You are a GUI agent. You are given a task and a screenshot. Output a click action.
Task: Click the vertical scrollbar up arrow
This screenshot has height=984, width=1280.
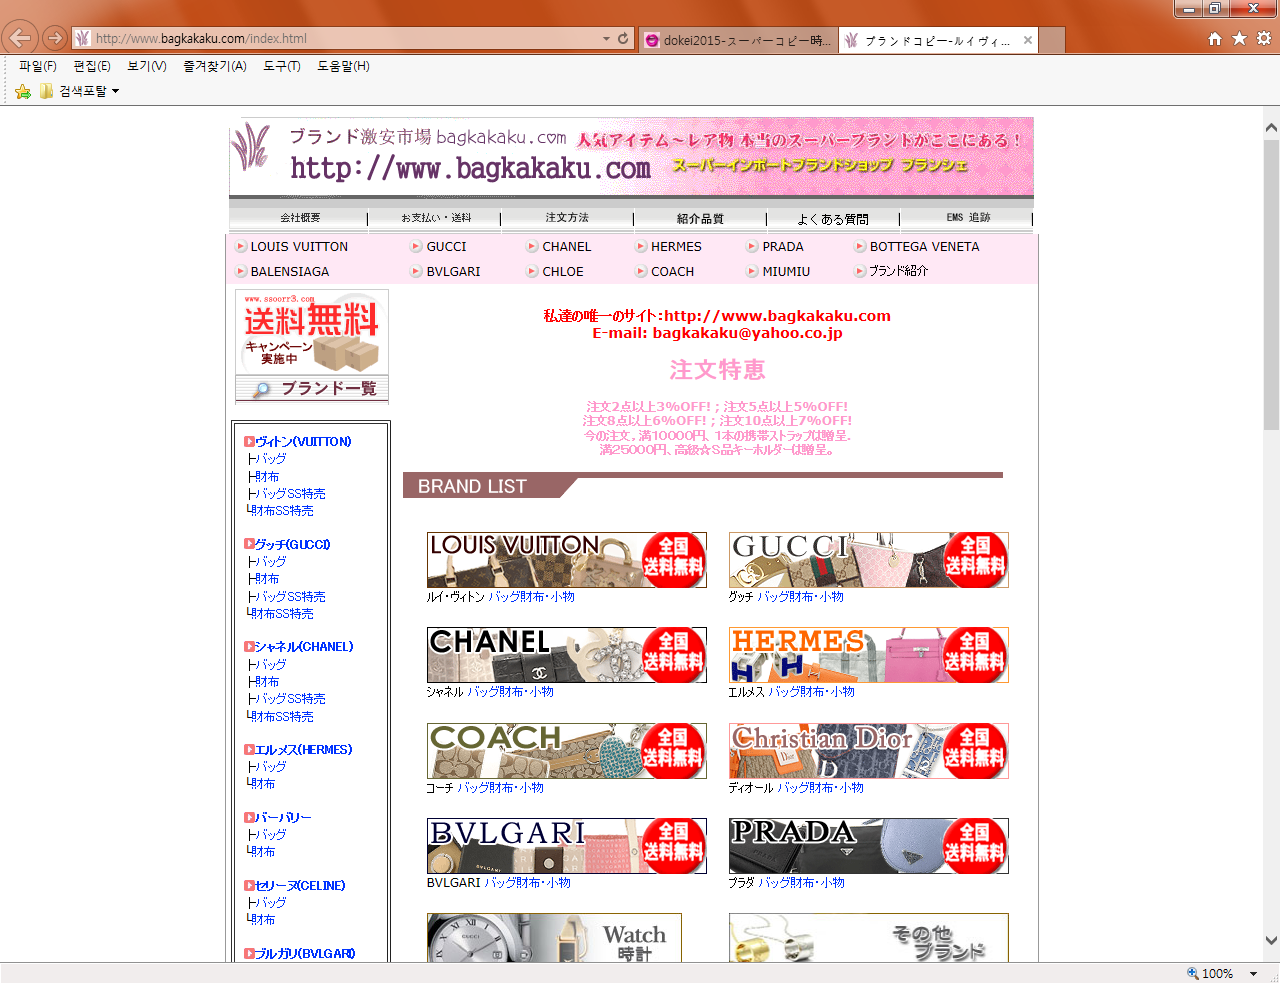[x=1271, y=128]
